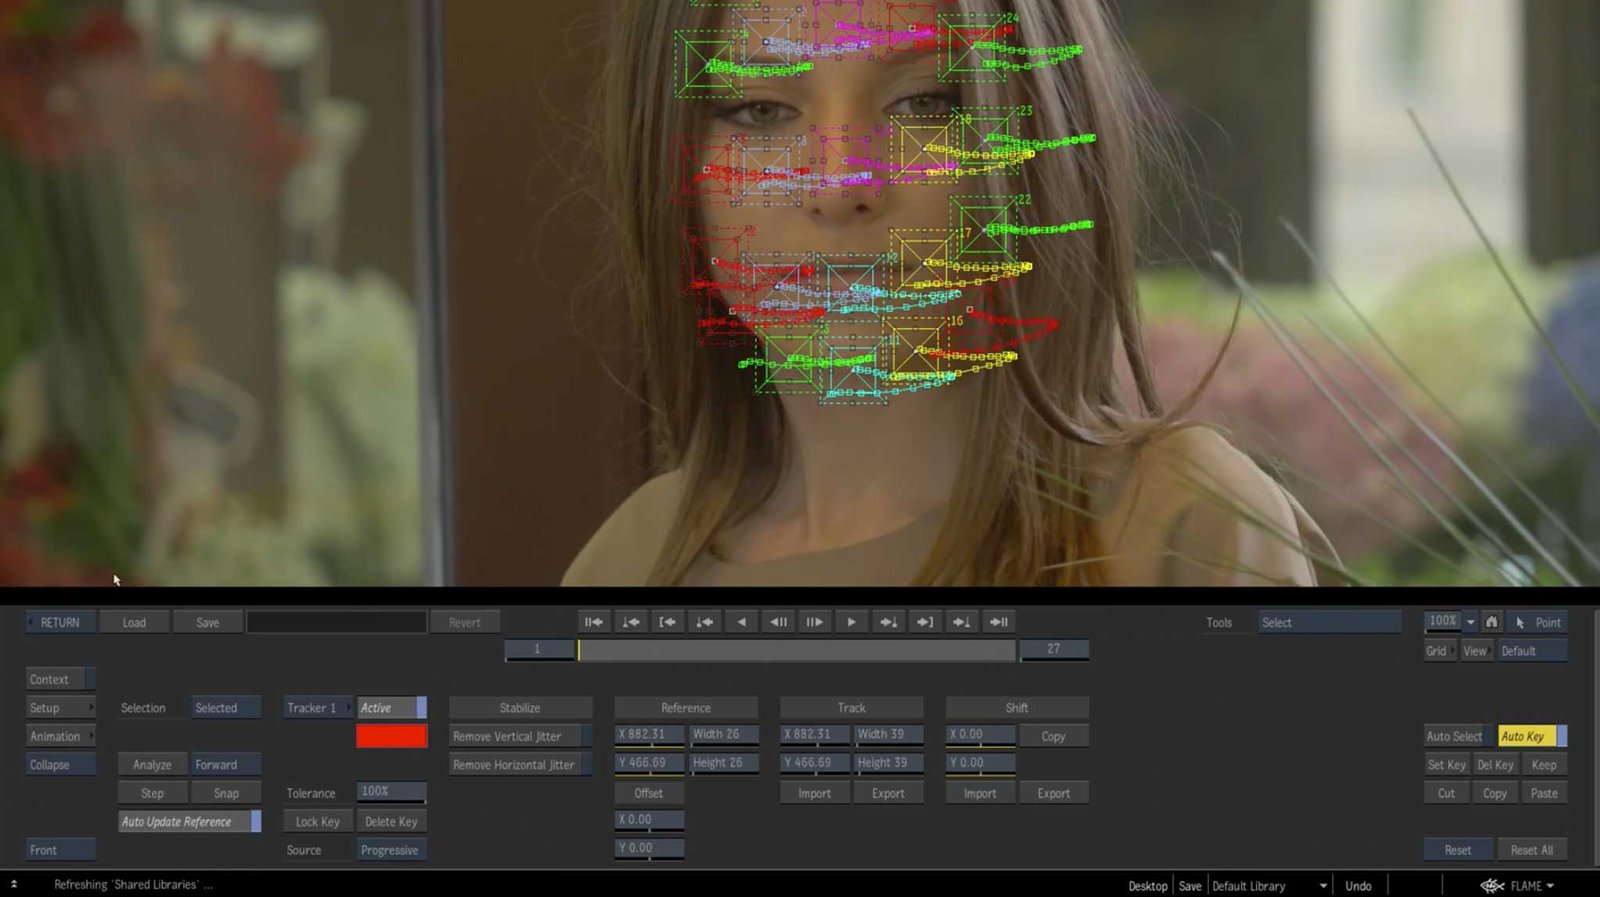Open the zoom percentage dropdown arrow
Screen dimensions: 1600x897
coord(1470,622)
